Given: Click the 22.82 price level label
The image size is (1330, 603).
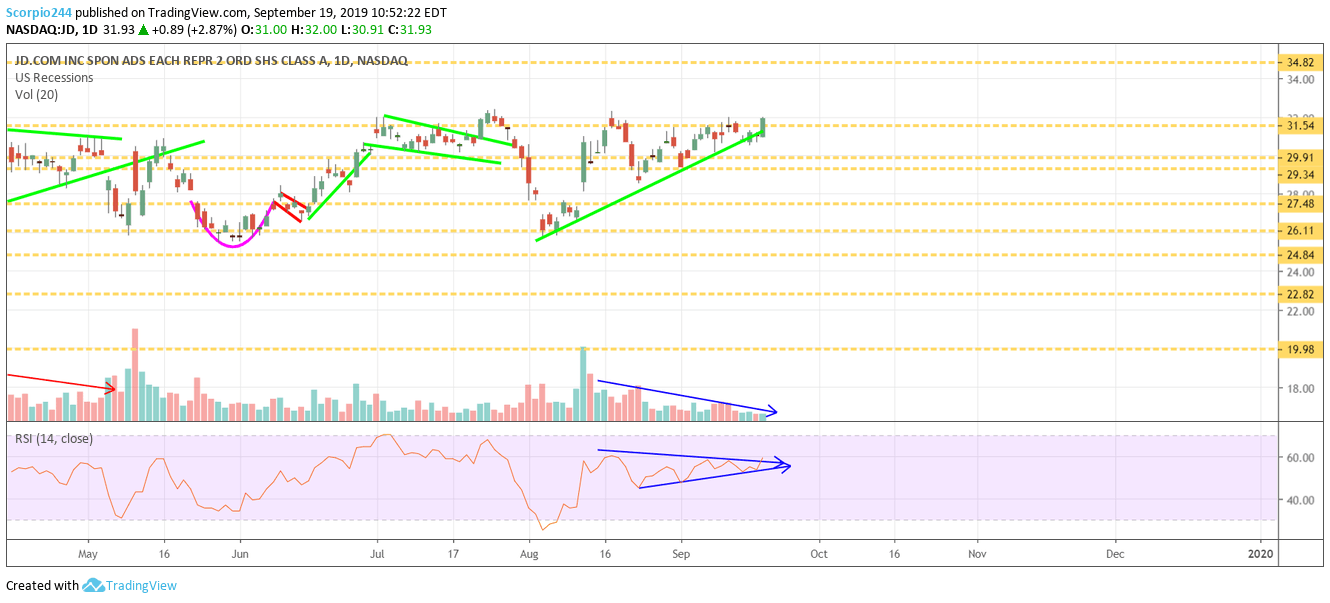Looking at the screenshot, I should [1299, 295].
